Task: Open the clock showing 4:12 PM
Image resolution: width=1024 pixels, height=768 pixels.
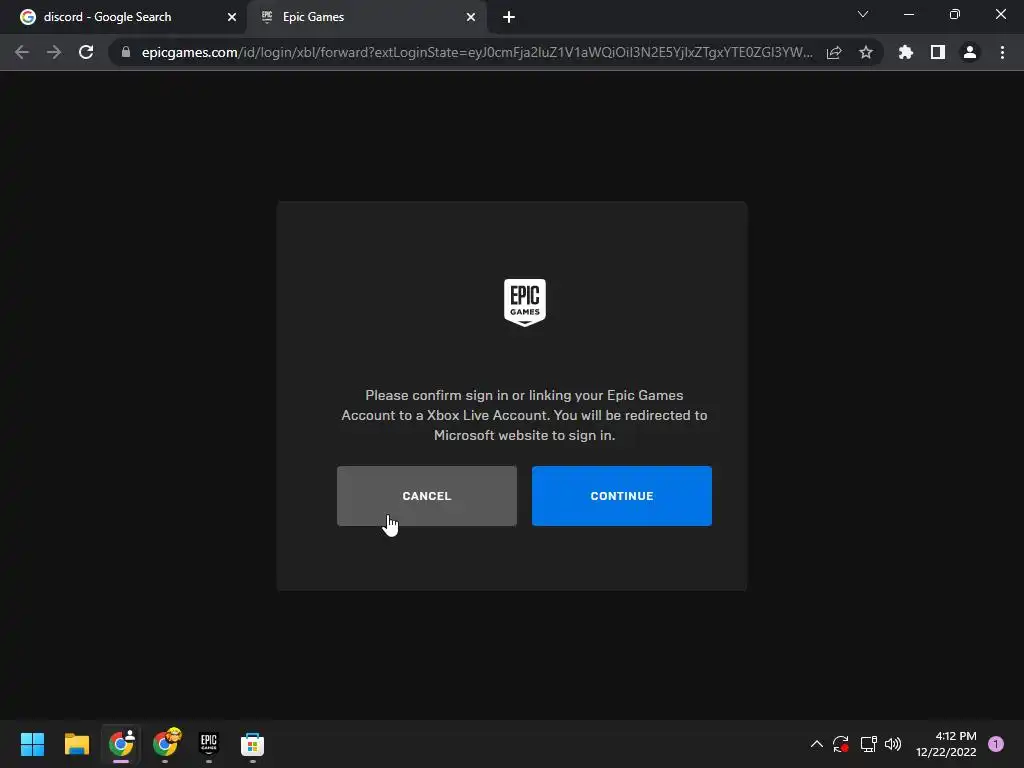Action: [946, 744]
